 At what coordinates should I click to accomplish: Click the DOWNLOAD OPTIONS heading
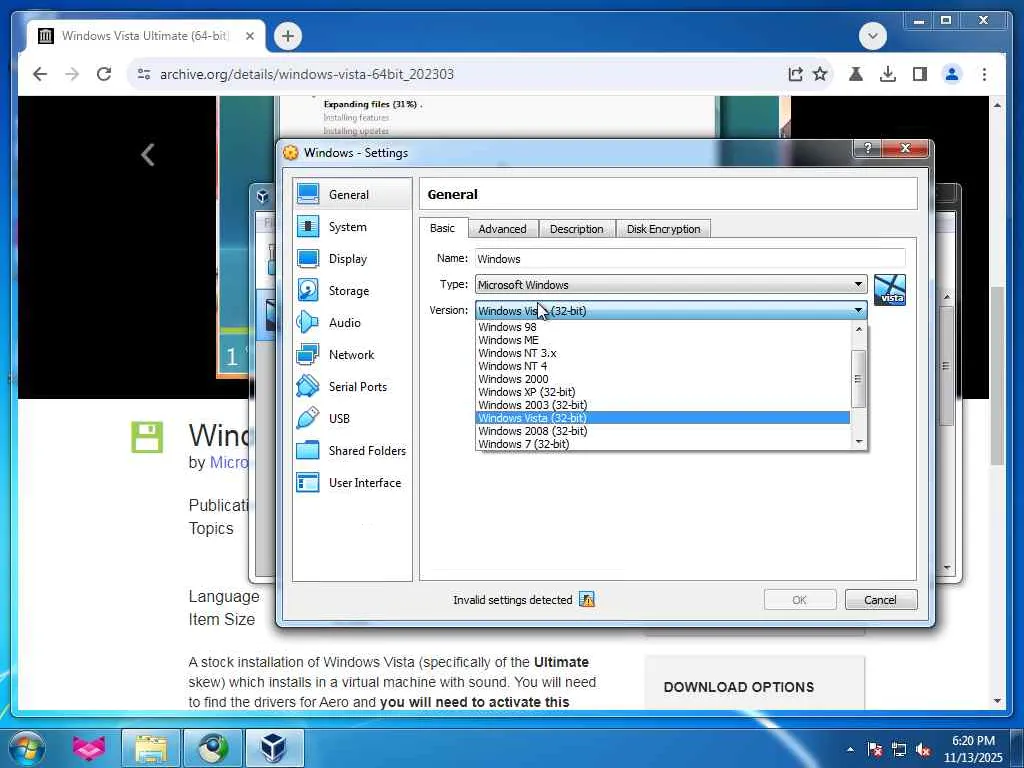coord(739,687)
